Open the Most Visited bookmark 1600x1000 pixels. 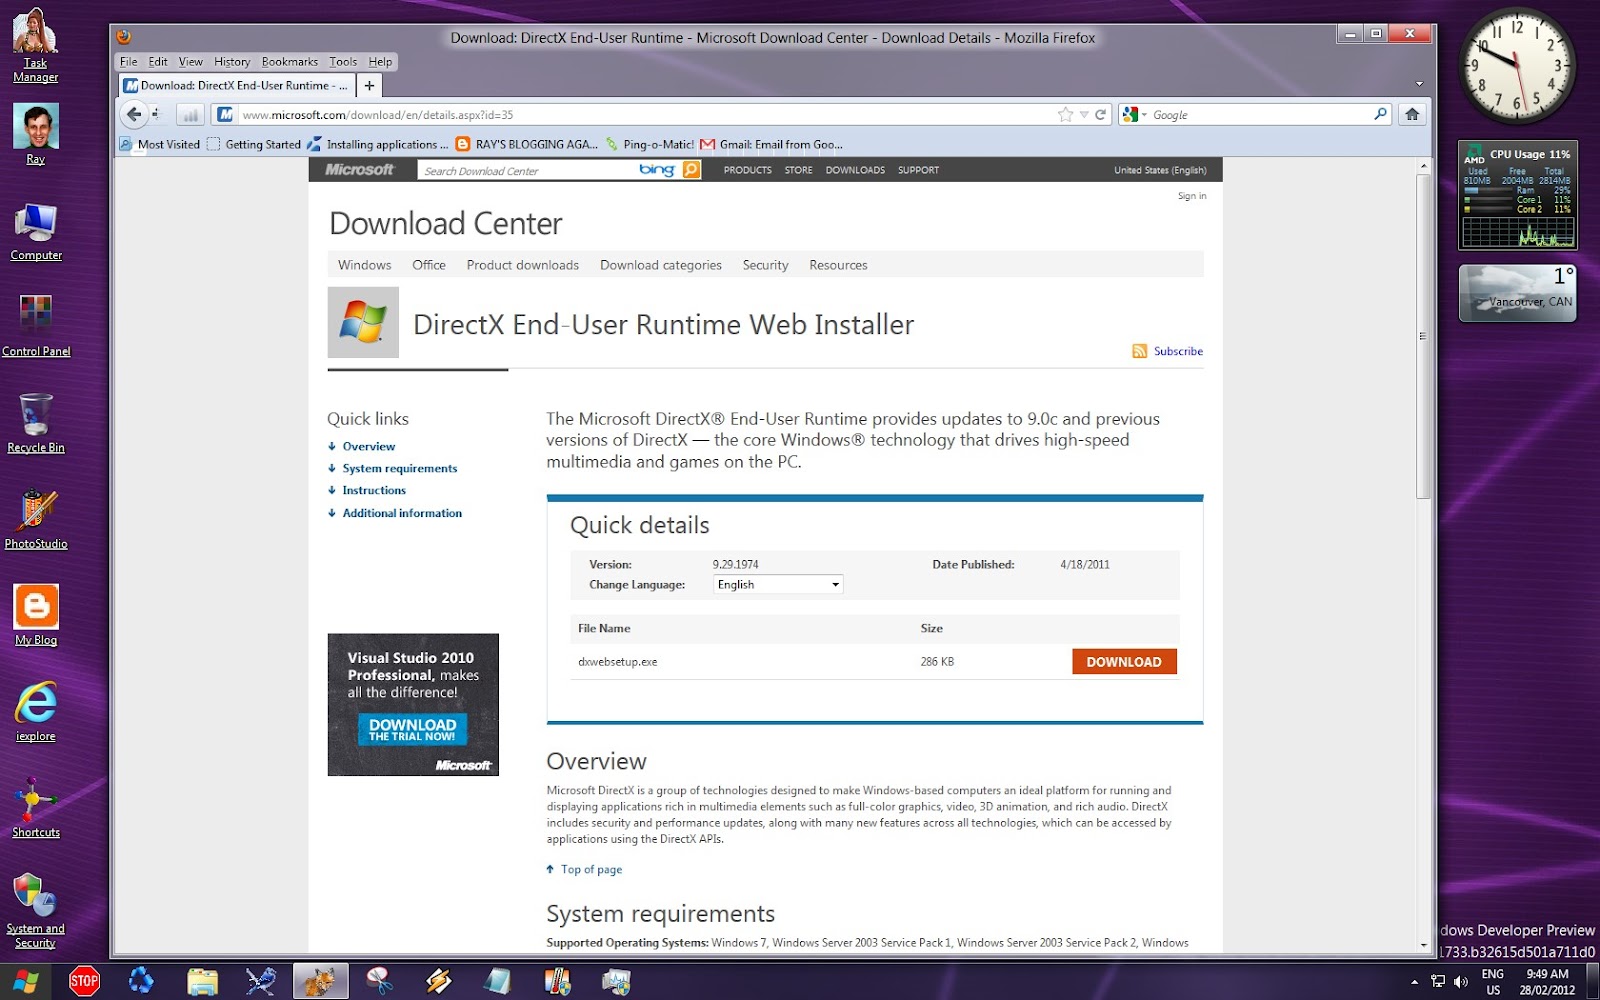pos(159,144)
